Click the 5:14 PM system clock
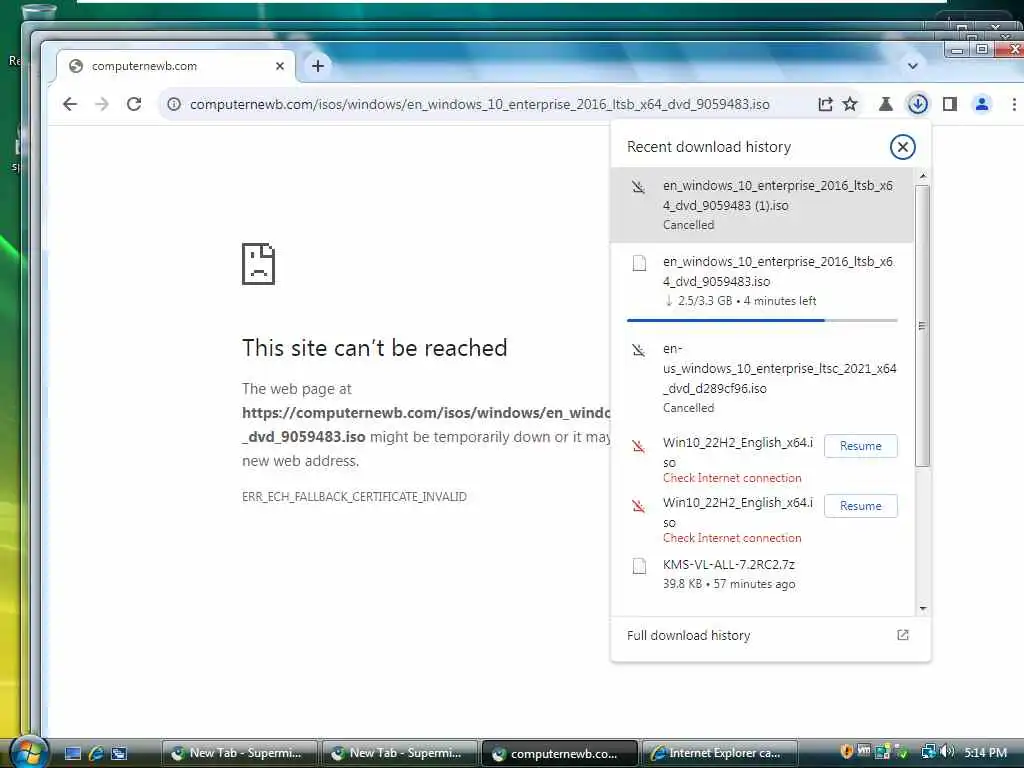The width and height of the screenshot is (1024, 768). (985, 752)
